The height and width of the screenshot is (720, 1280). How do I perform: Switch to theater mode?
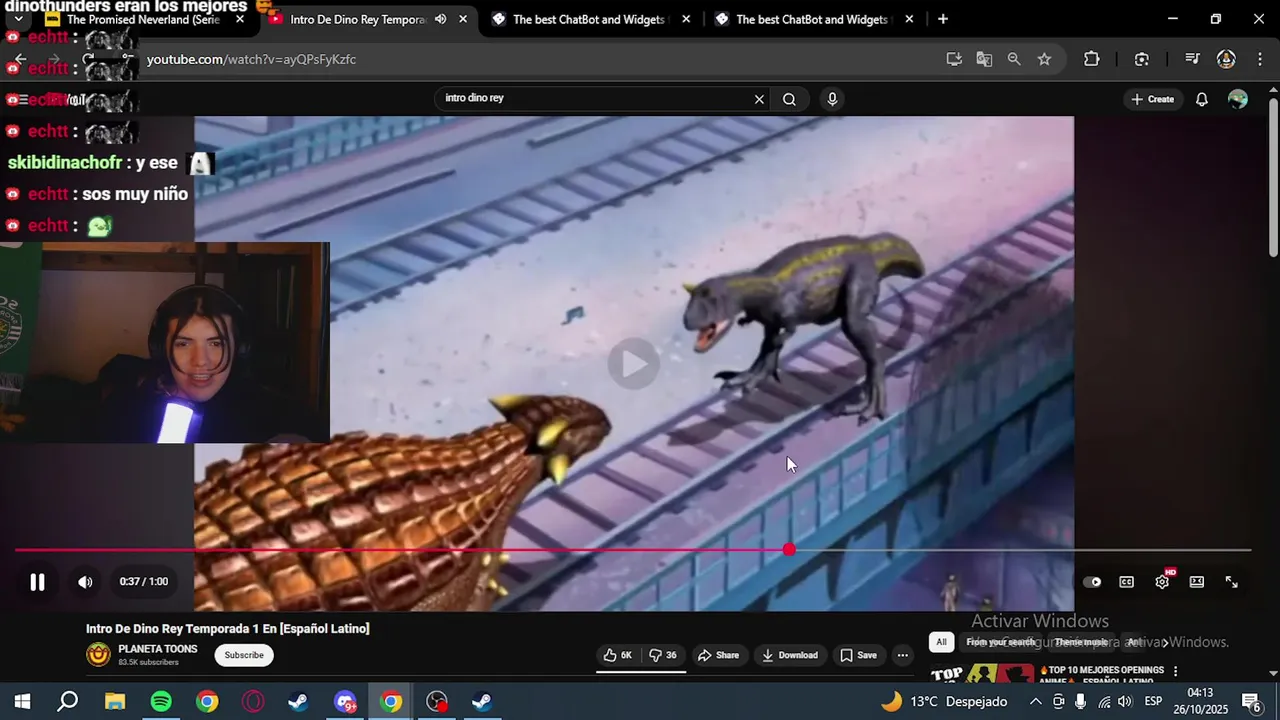(x=1197, y=582)
